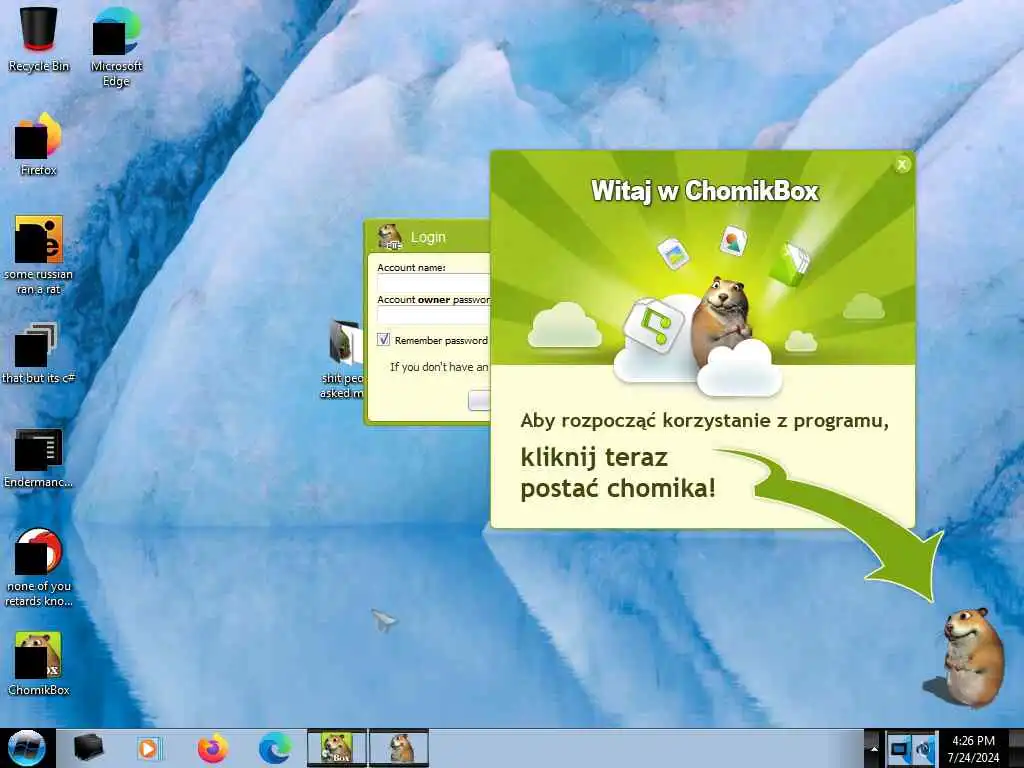This screenshot has width=1024, height=768.
Task: Click the hamster character in the desktop corner
Action: click(971, 656)
